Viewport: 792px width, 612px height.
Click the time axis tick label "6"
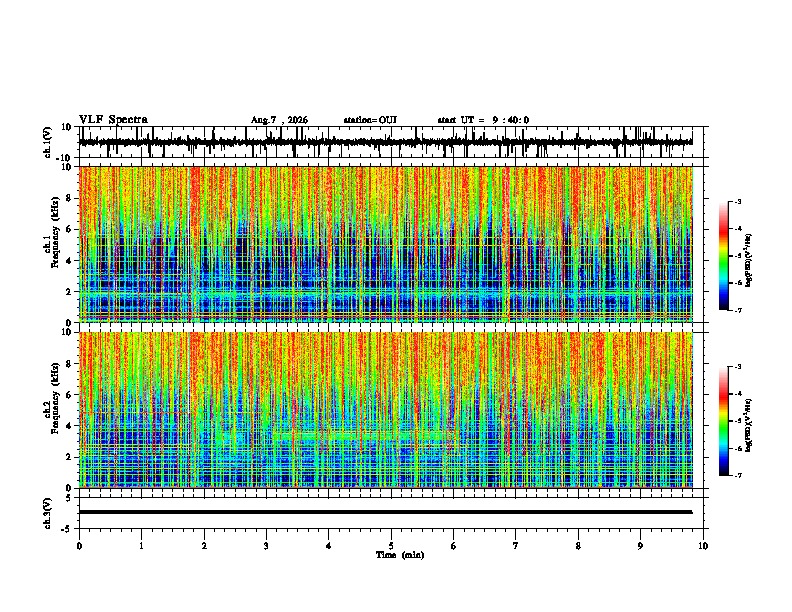pos(453,546)
